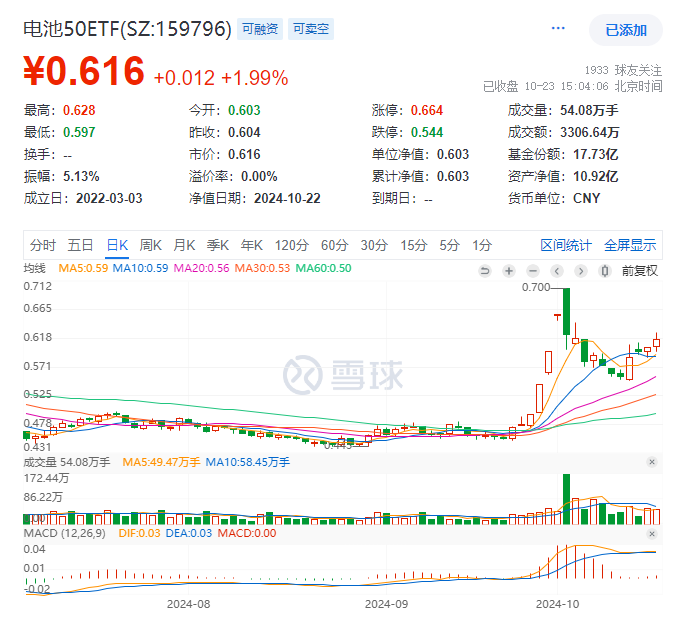This screenshot has width=674, height=618.
Task: Click the MA5:0.59 moving average label
Action: [x=83, y=268]
